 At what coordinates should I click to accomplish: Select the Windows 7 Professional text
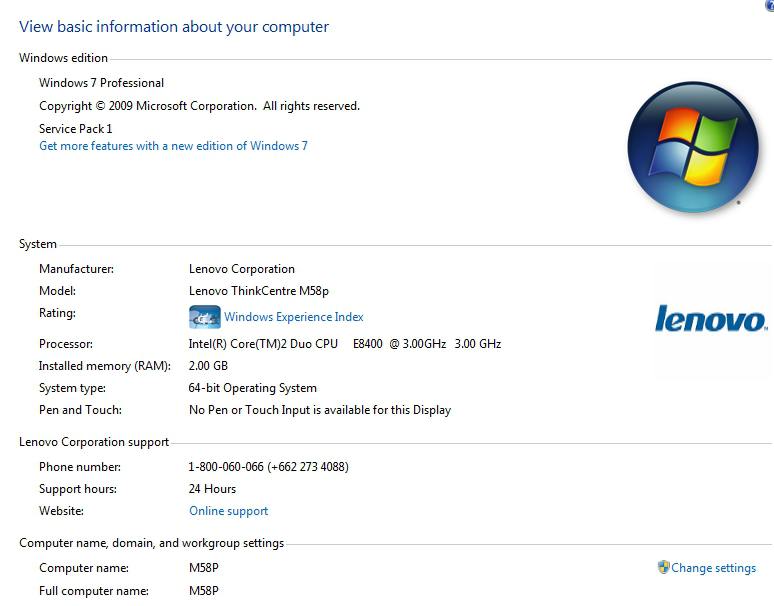pos(101,83)
